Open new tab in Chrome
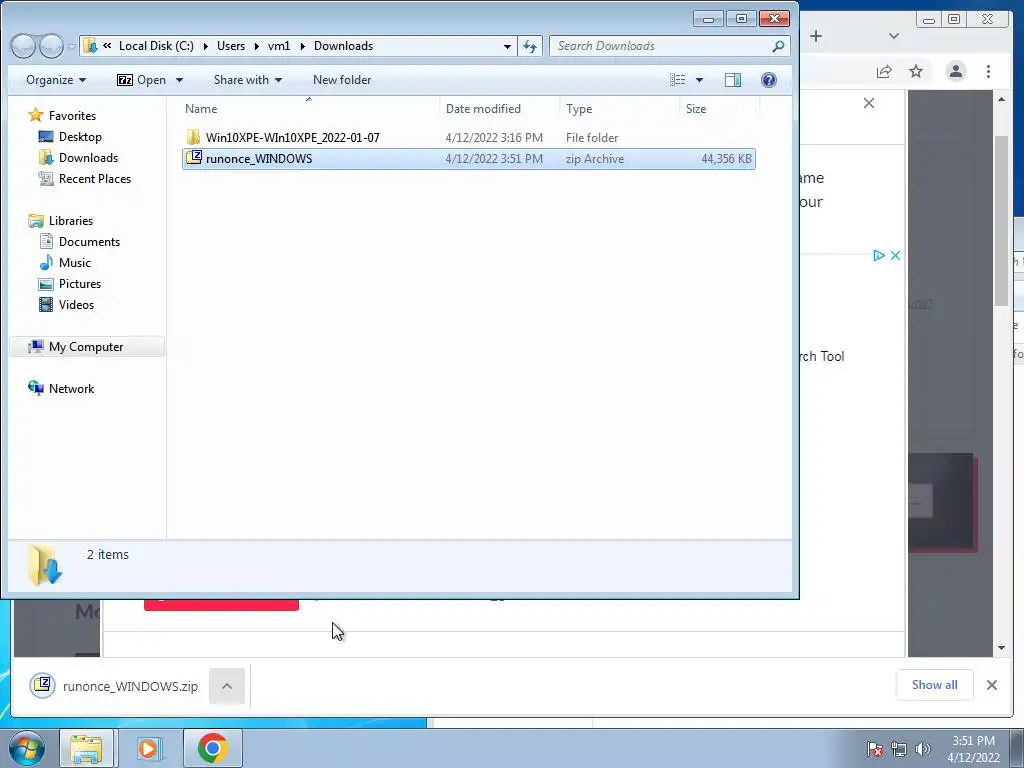The height and width of the screenshot is (768, 1024). [816, 36]
